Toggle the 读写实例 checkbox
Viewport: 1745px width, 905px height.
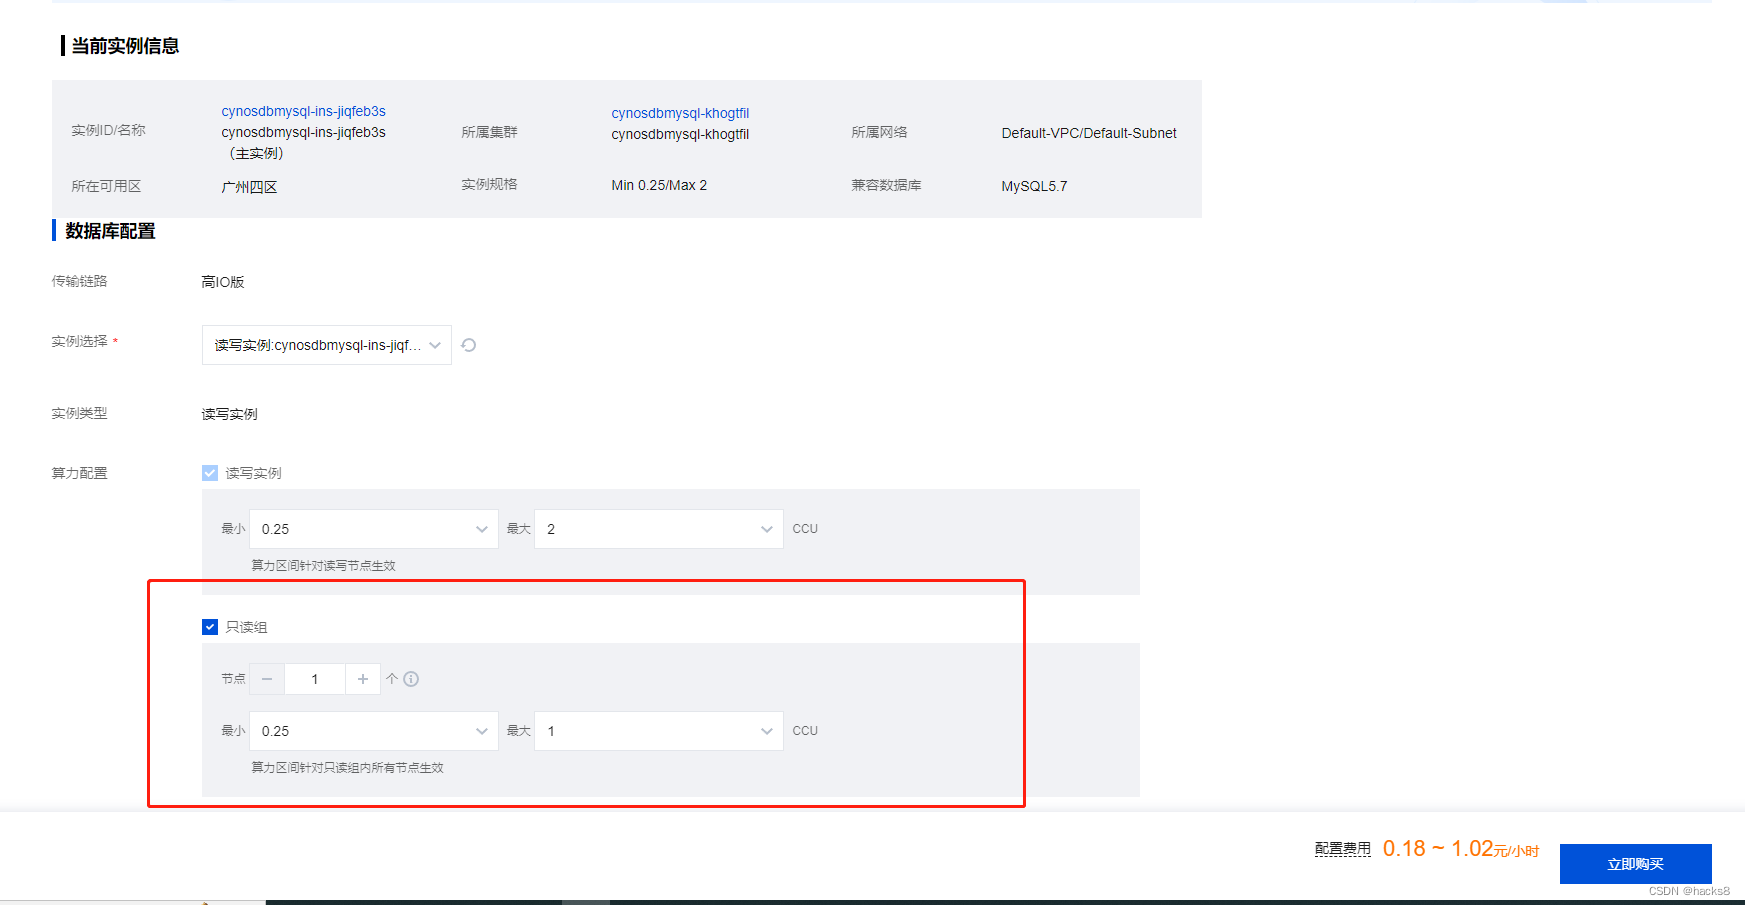210,473
